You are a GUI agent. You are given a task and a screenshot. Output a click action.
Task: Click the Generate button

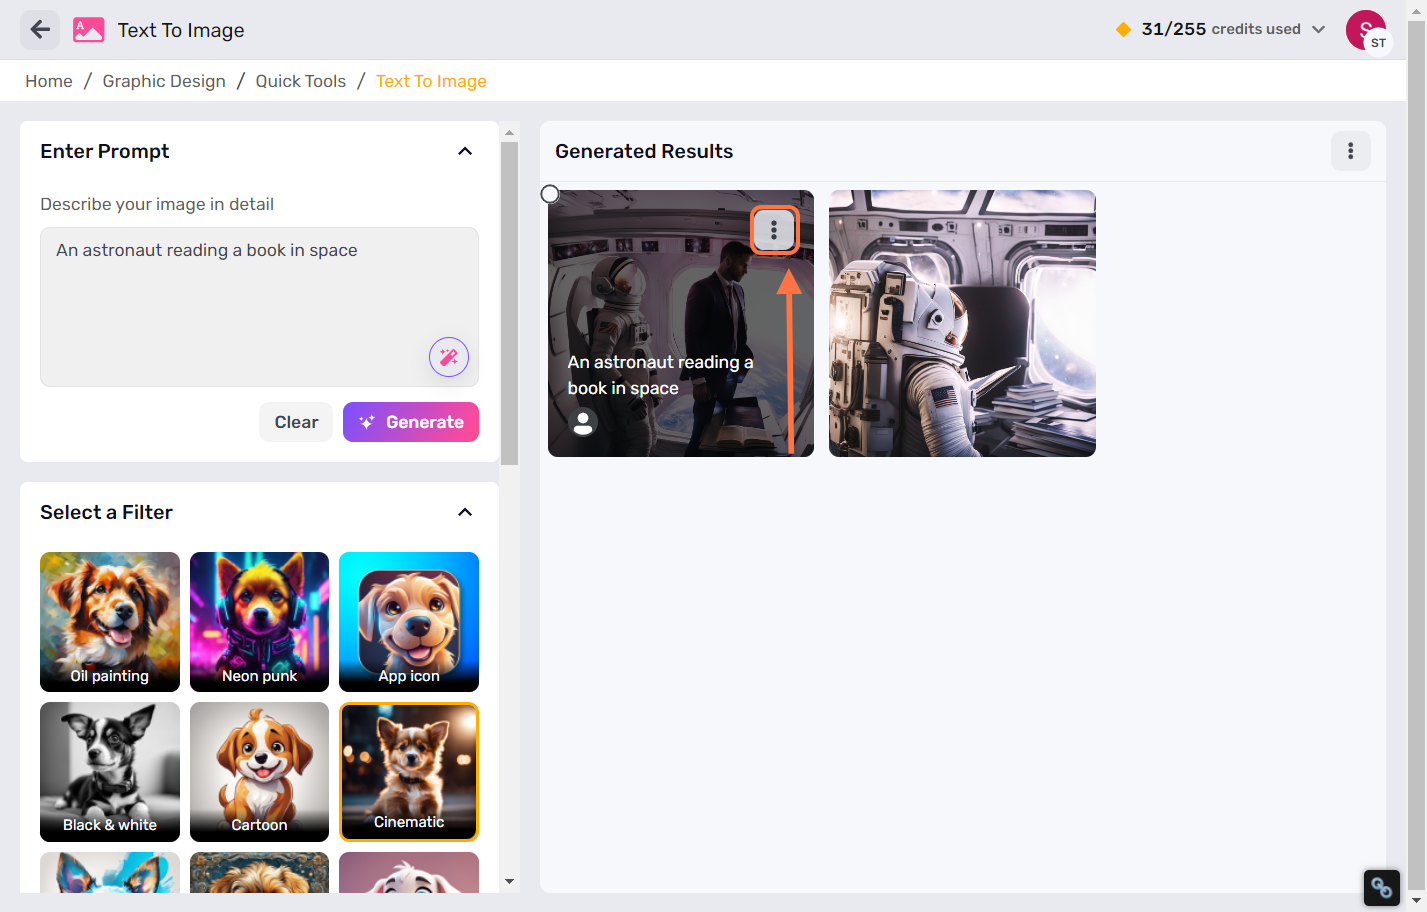tap(411, 422)
